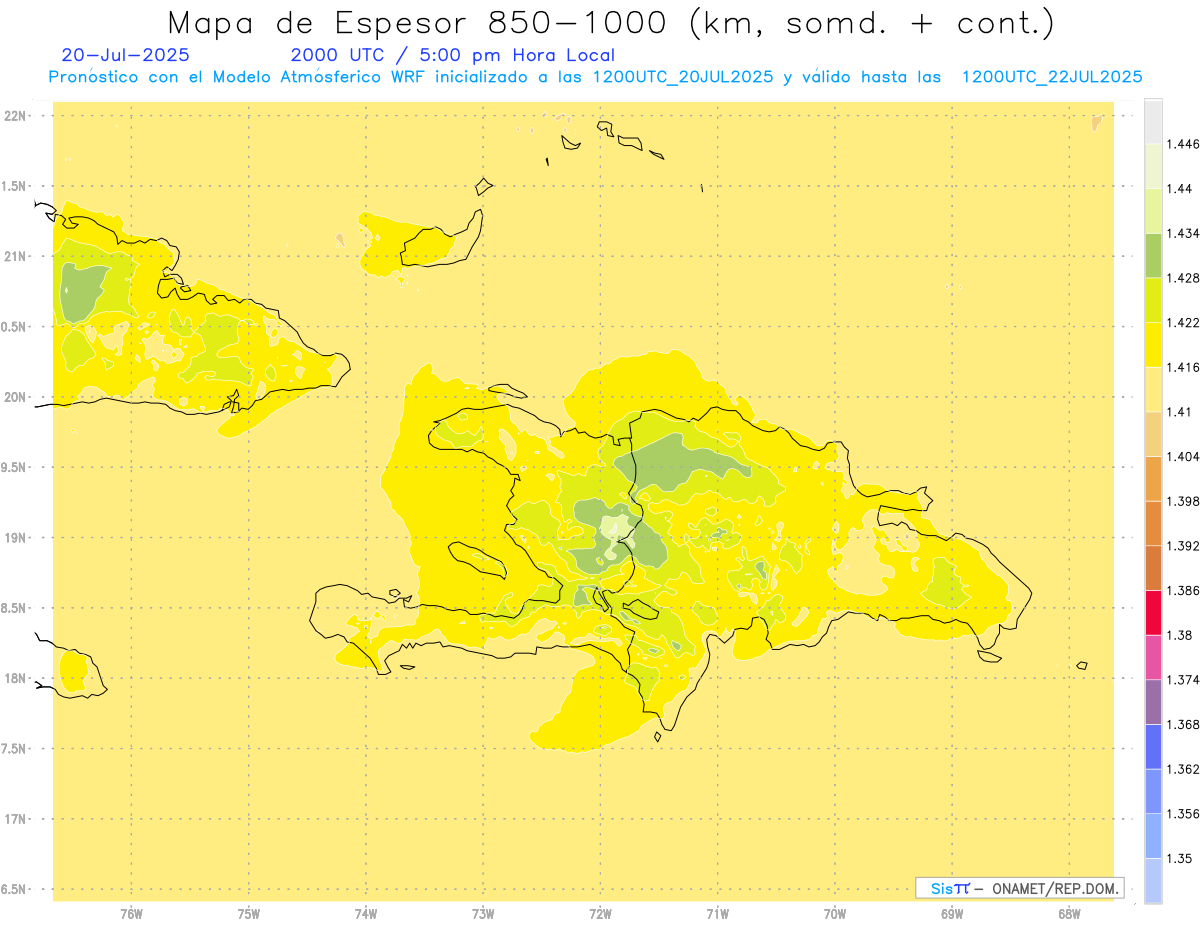The height and width of the screenshot is (927, 1200).
Task: Pick the green legend swatch below 1.434
Action: (1153, 255)
